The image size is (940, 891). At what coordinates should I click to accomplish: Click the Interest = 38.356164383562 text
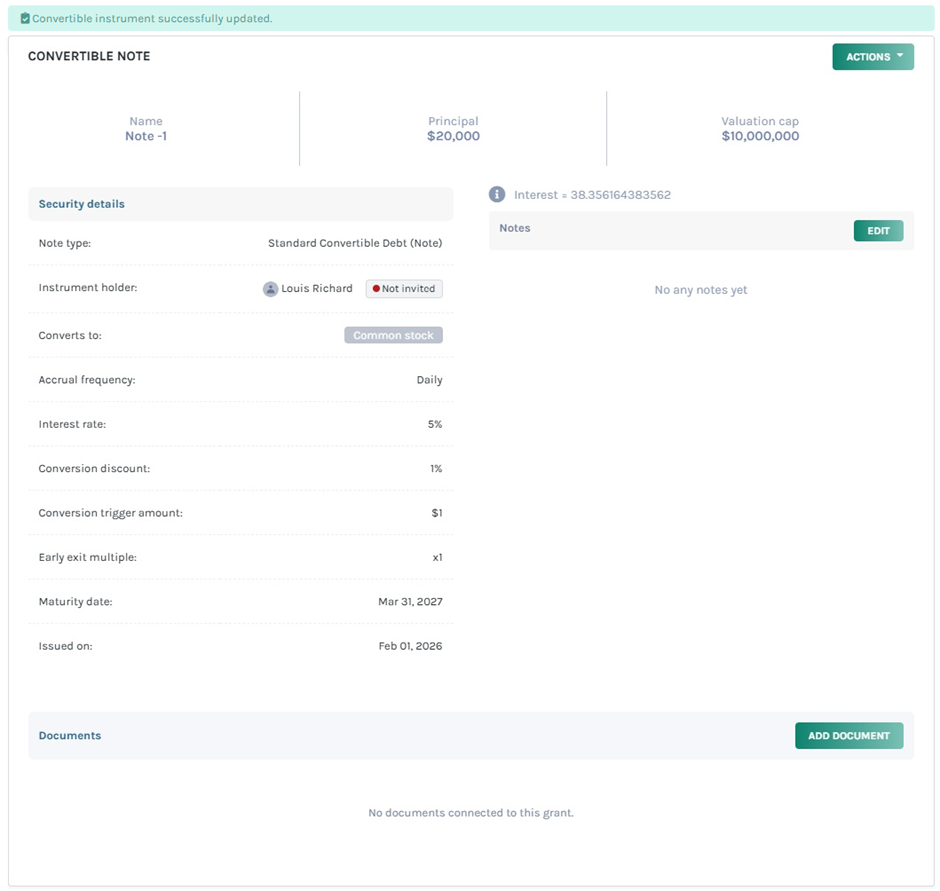tap(592, 195)
